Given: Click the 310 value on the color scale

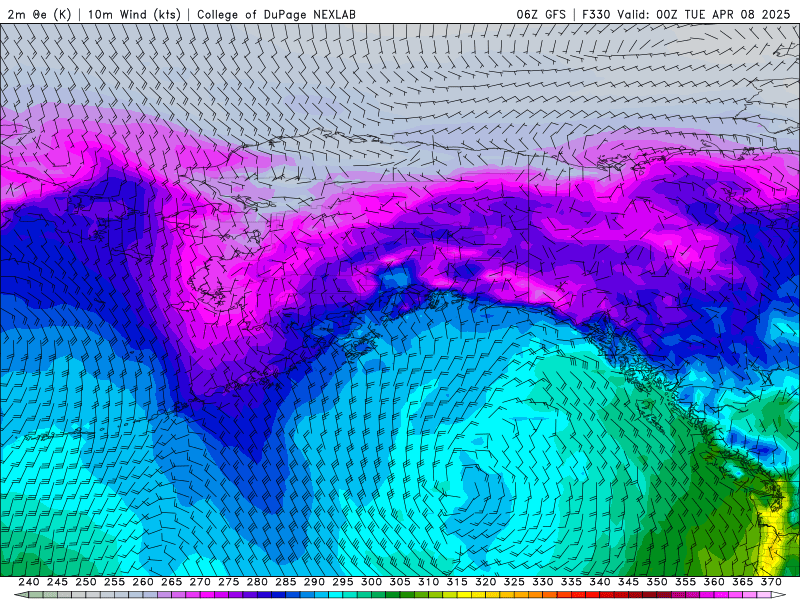Looking at the screenshot, I should point(429,582).
